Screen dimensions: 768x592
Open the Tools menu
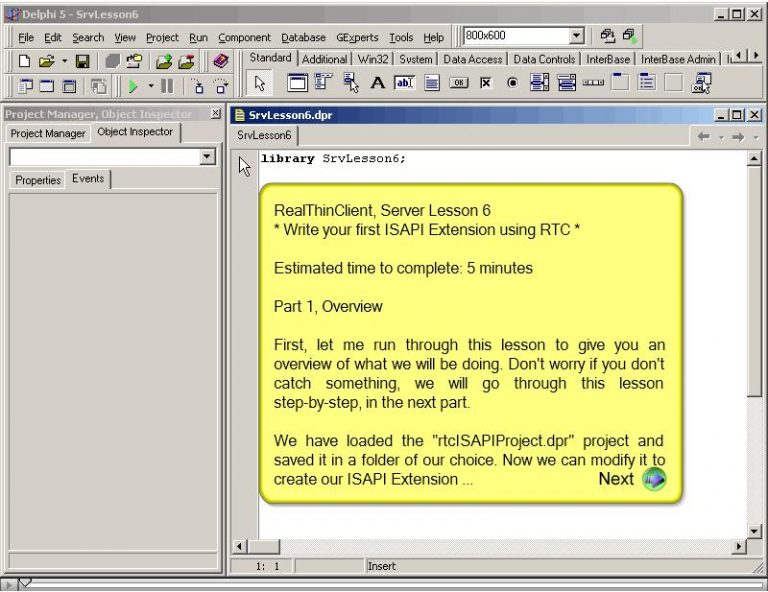tap(401, 38)
